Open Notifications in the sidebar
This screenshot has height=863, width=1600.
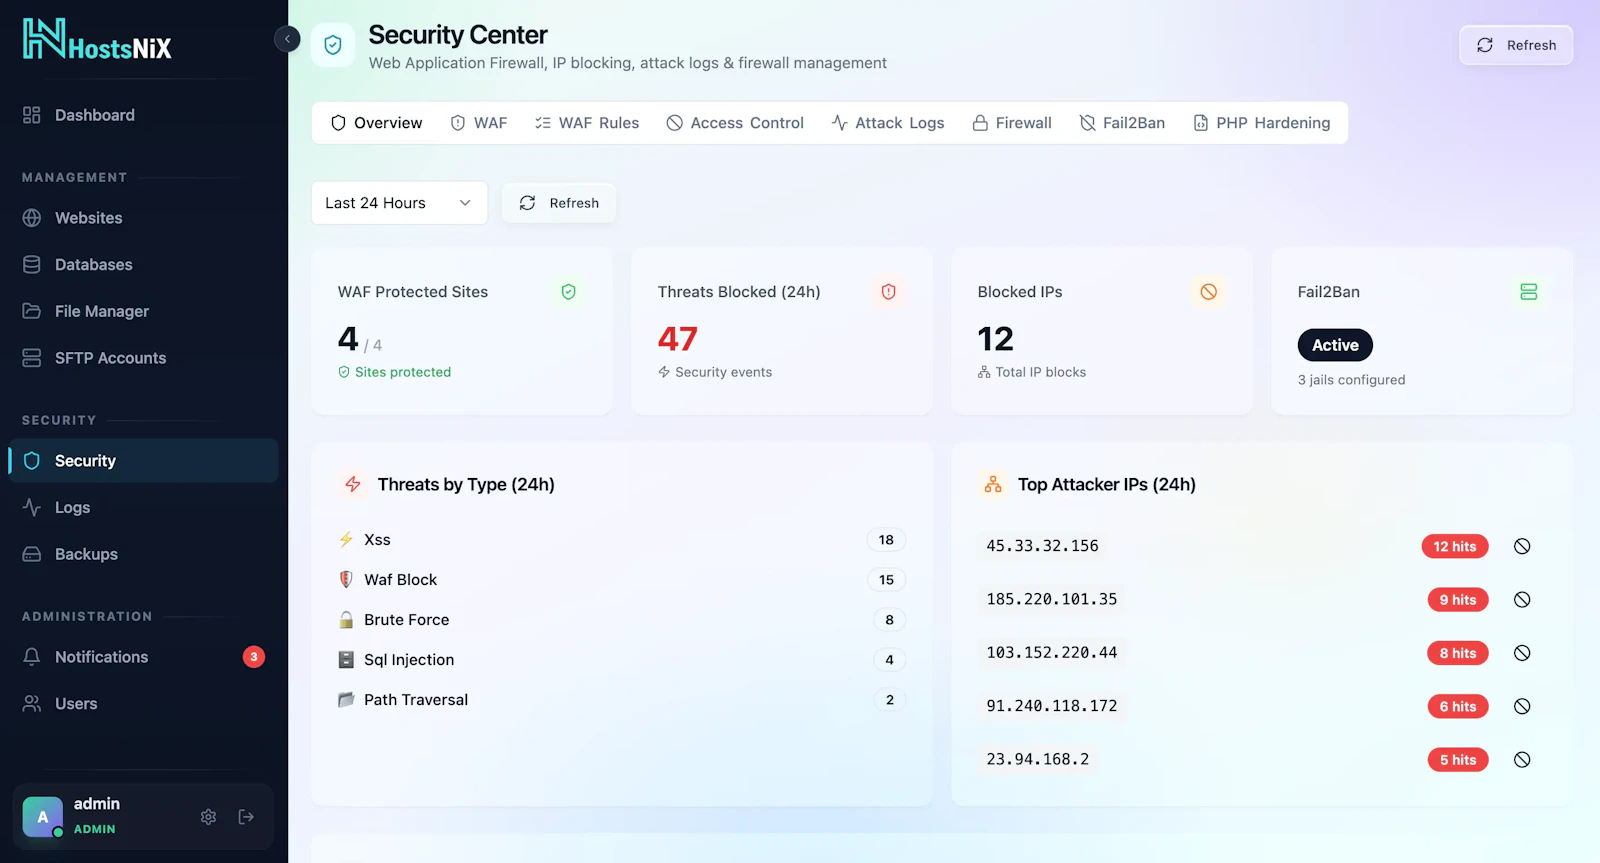tap(143, 657)
